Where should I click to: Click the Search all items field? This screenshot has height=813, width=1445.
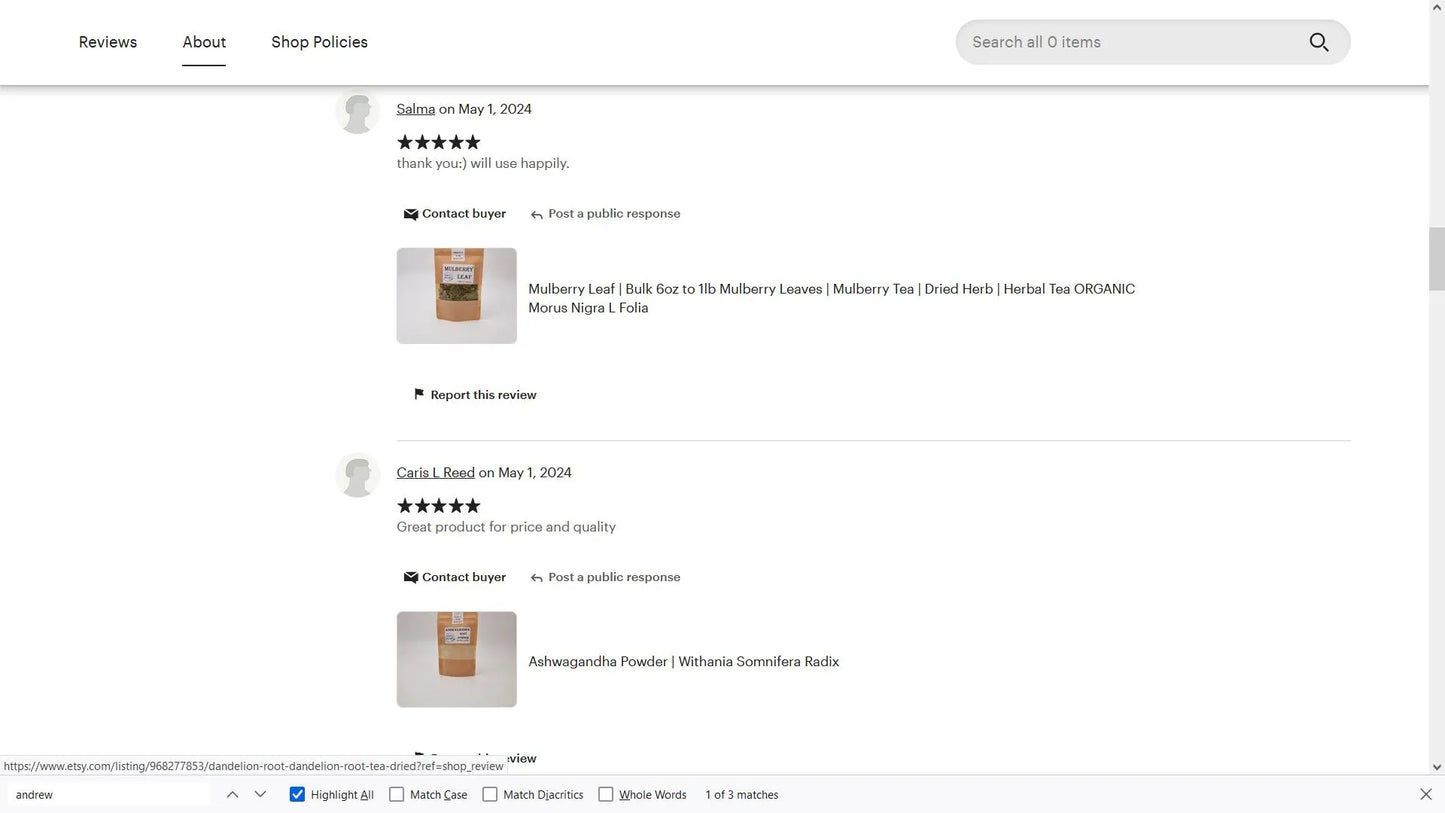[x=1130, y=42]
